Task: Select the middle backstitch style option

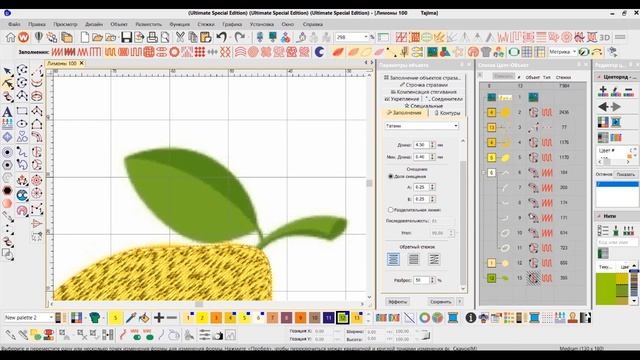Action: tap(413, 259)
